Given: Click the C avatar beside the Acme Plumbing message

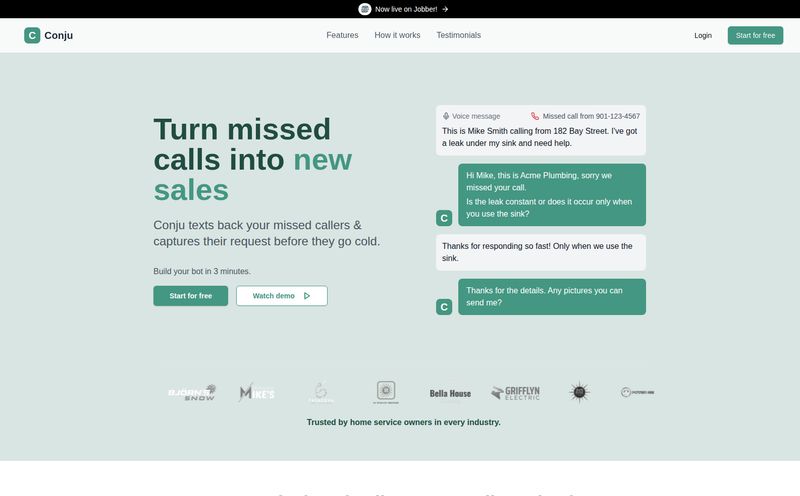Looking at the screenshot, I should (x=444, y=218).
